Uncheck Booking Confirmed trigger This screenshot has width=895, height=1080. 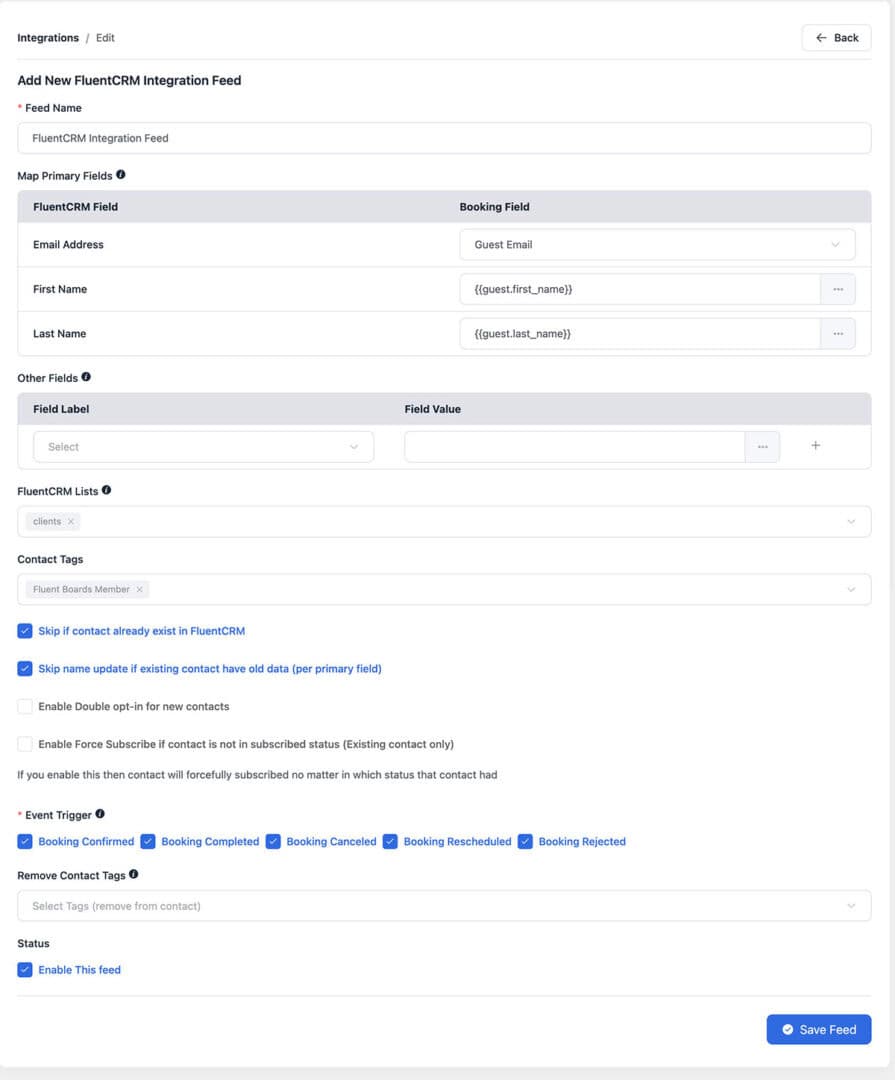[x=25, y=842]
